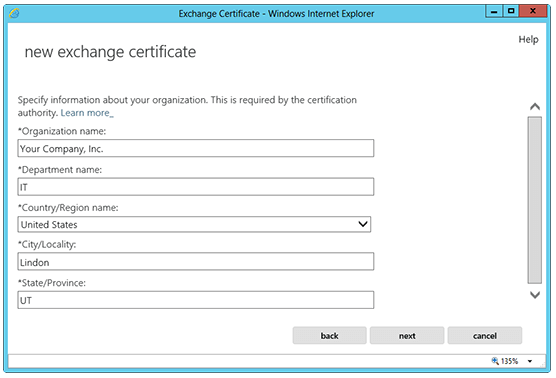Click the cancel button
The image size is (556, 378).
point(485,335)
